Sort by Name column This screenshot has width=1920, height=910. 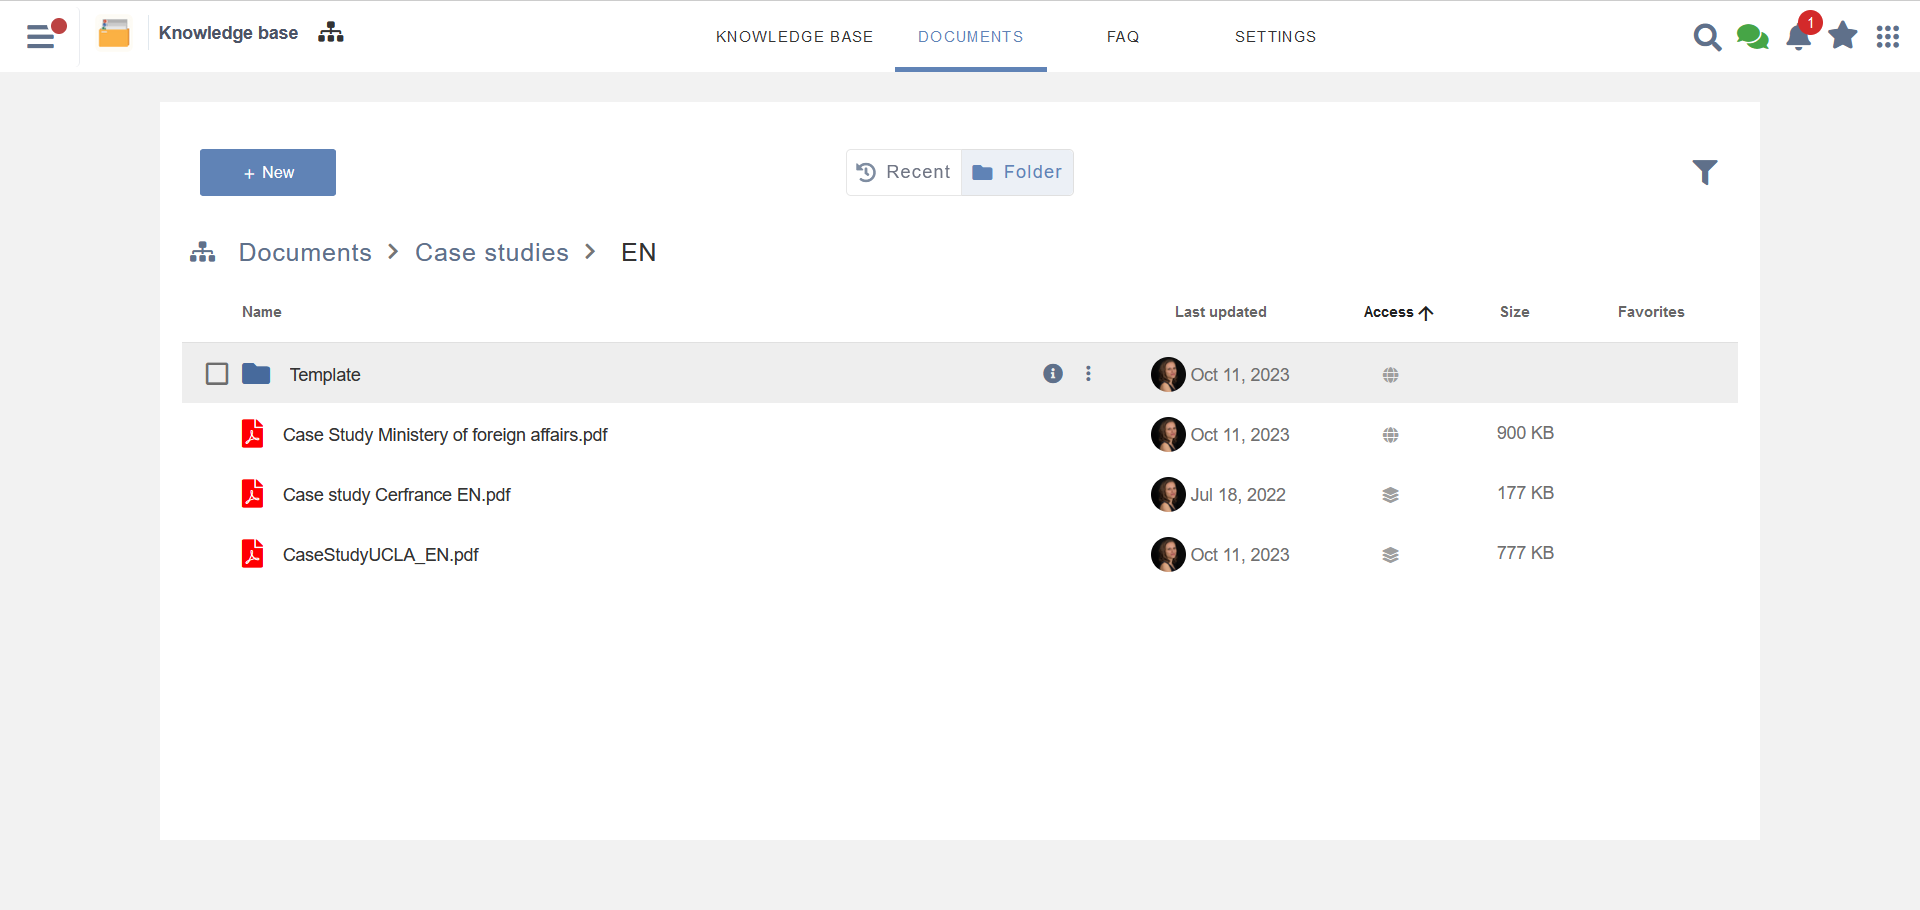coord(262,312)
